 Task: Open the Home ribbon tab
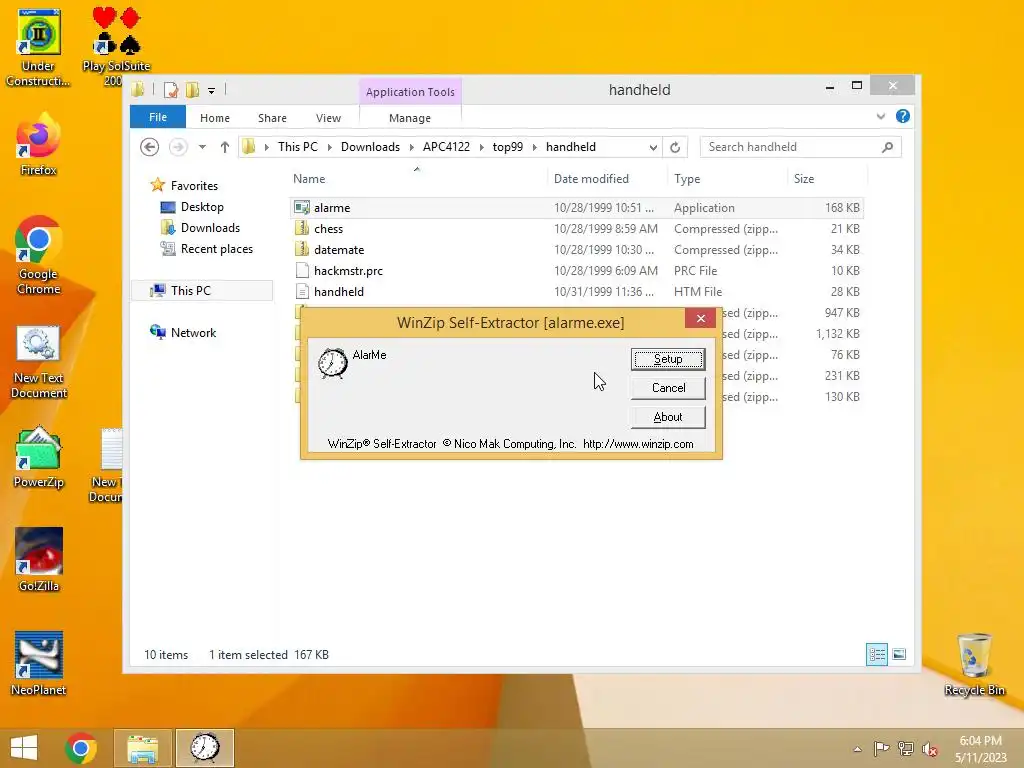tap(215, 118)
